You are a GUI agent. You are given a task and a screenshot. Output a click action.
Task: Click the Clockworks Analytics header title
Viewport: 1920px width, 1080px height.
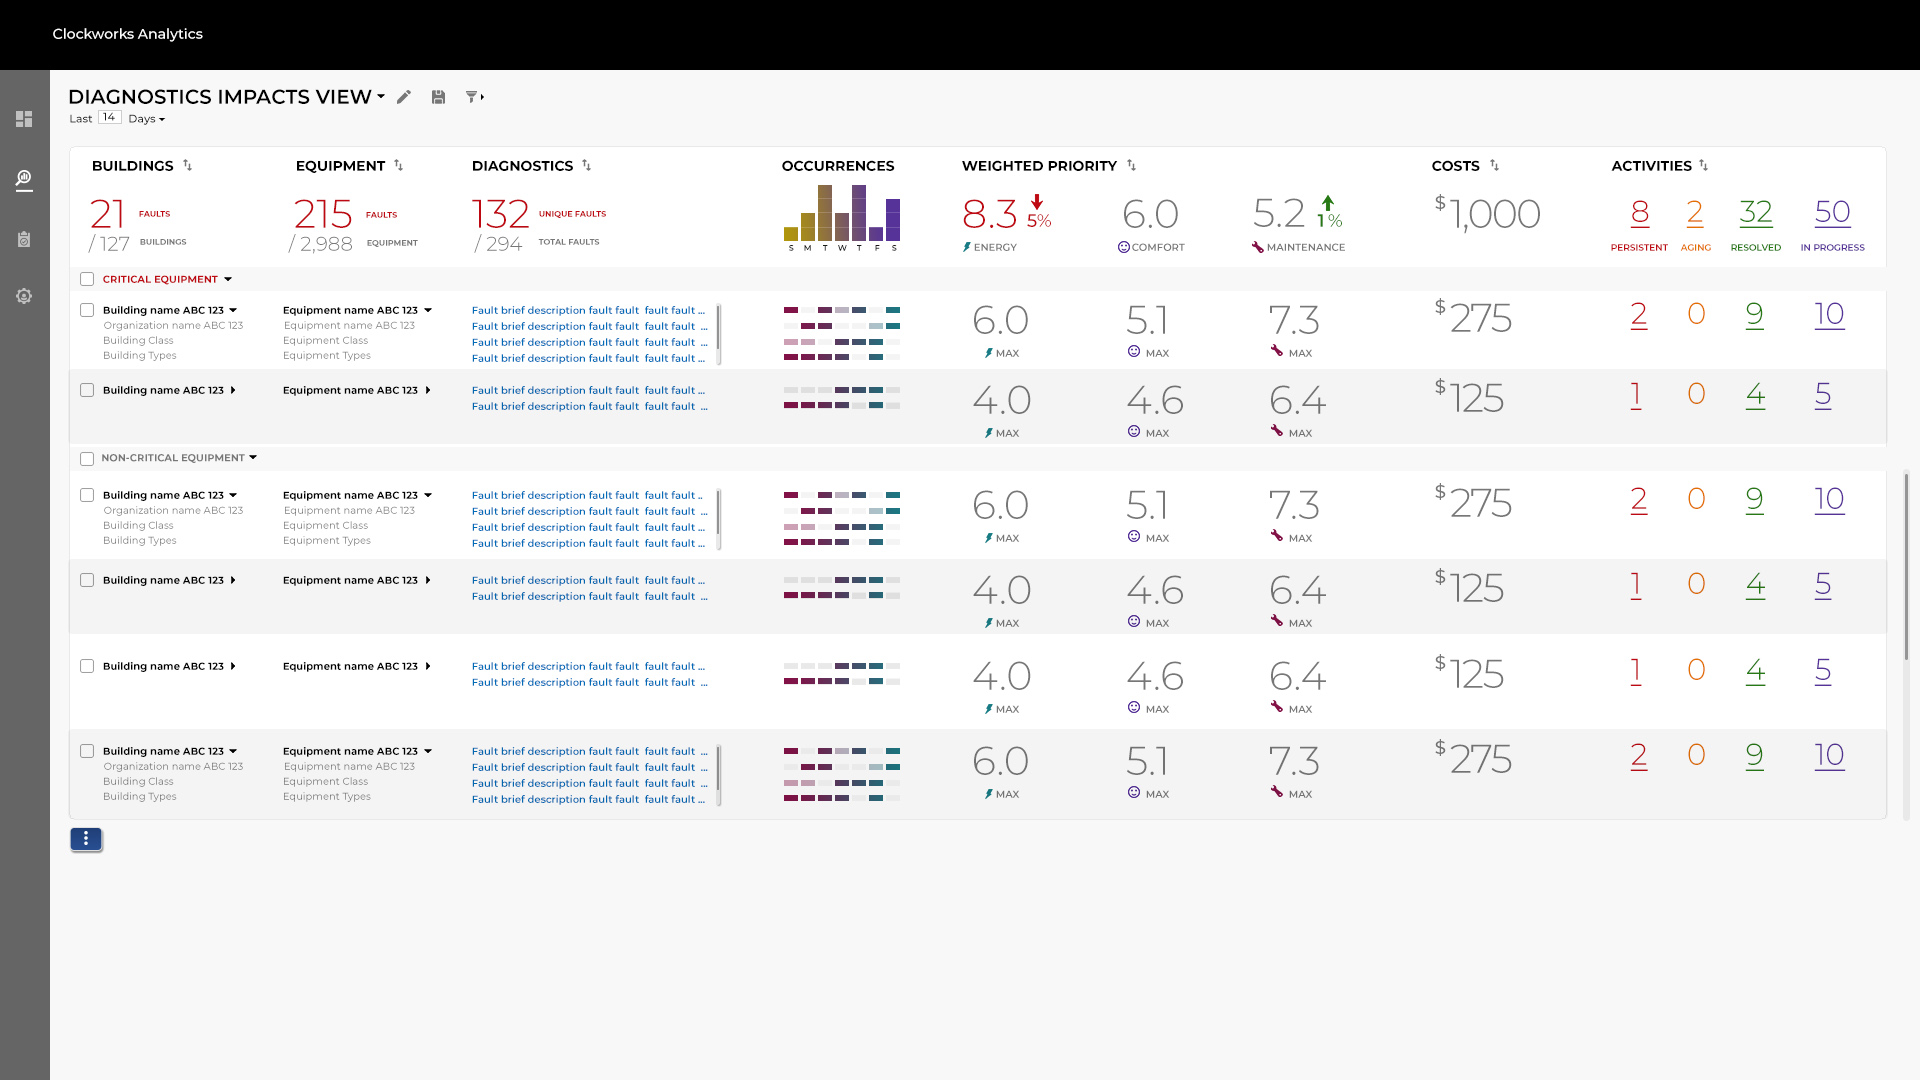tap(127, 34)
